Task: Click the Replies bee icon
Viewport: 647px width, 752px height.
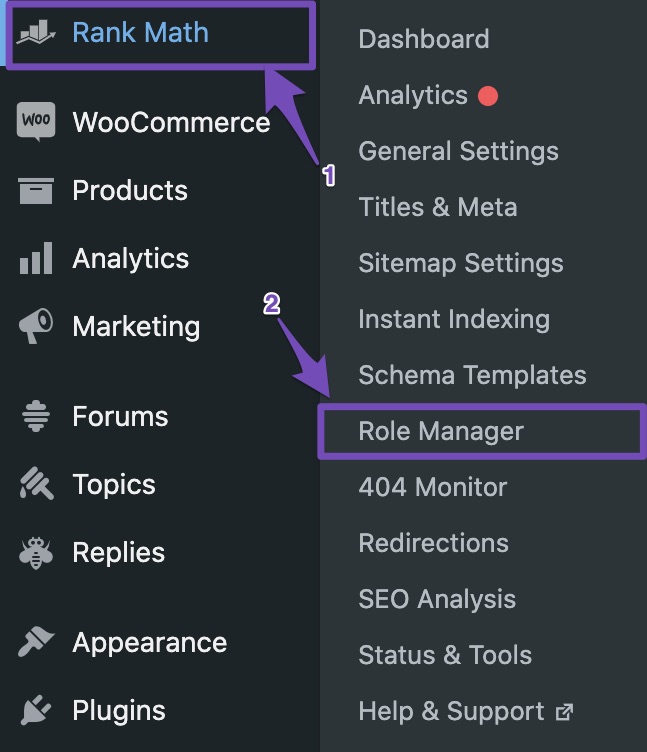Action: coord(36,553)
